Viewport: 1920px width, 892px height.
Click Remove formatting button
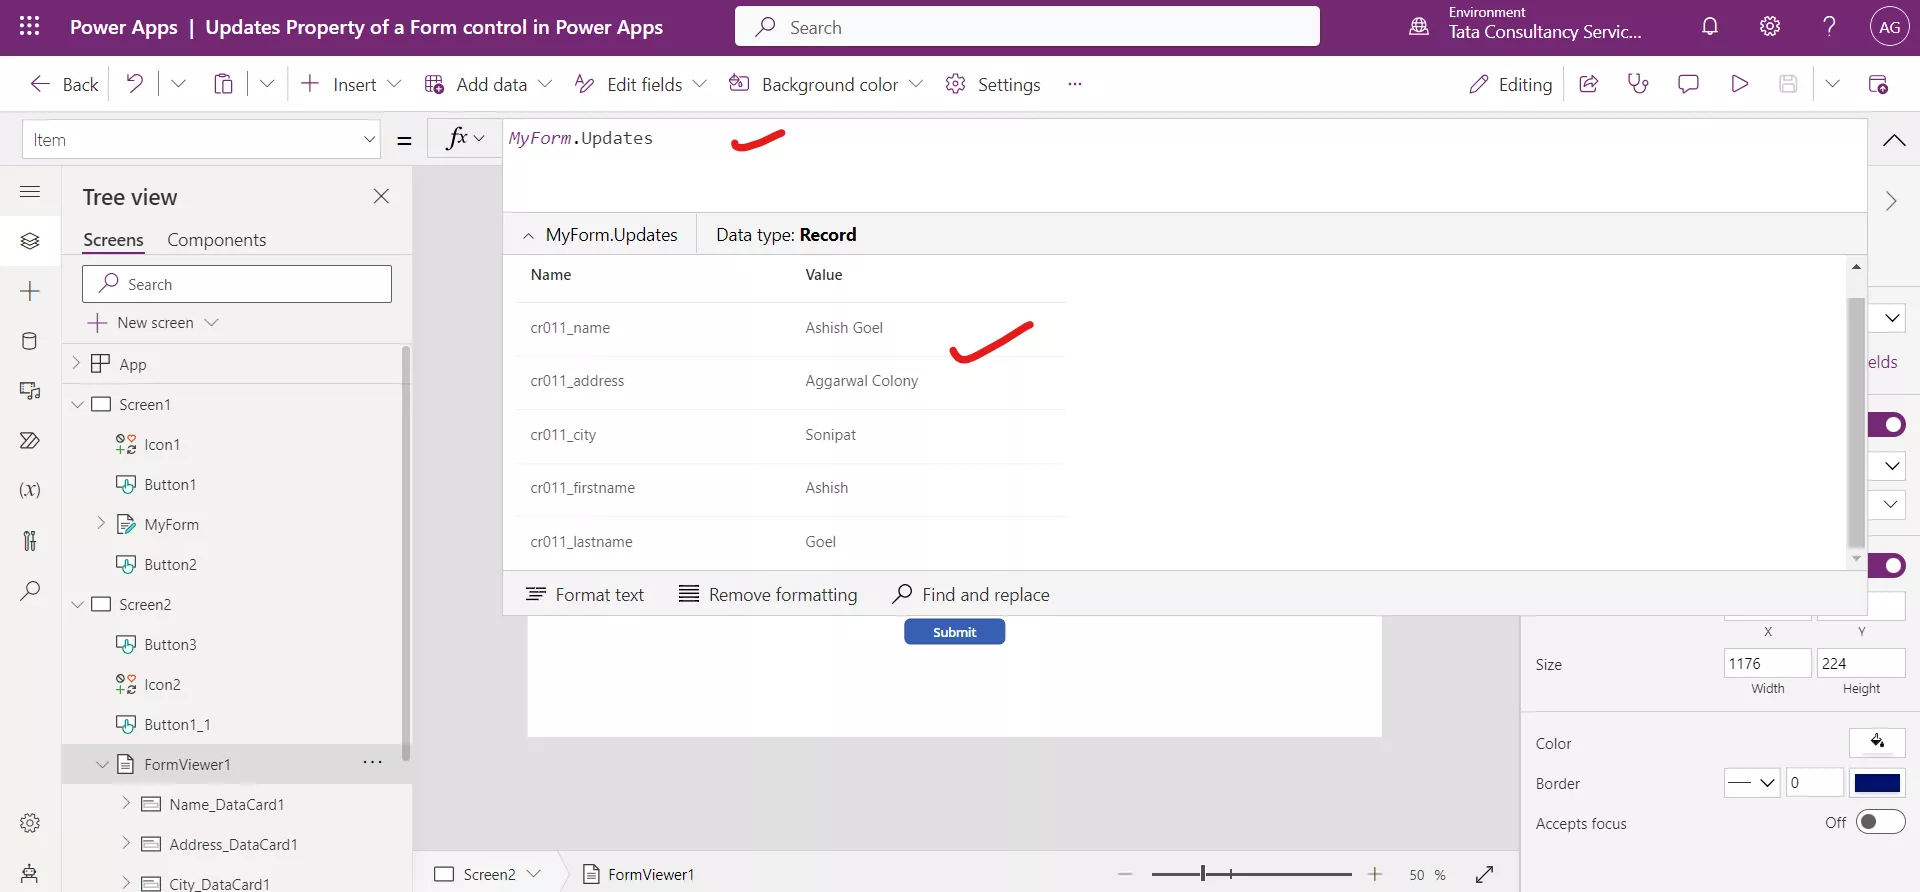point(768,594)
